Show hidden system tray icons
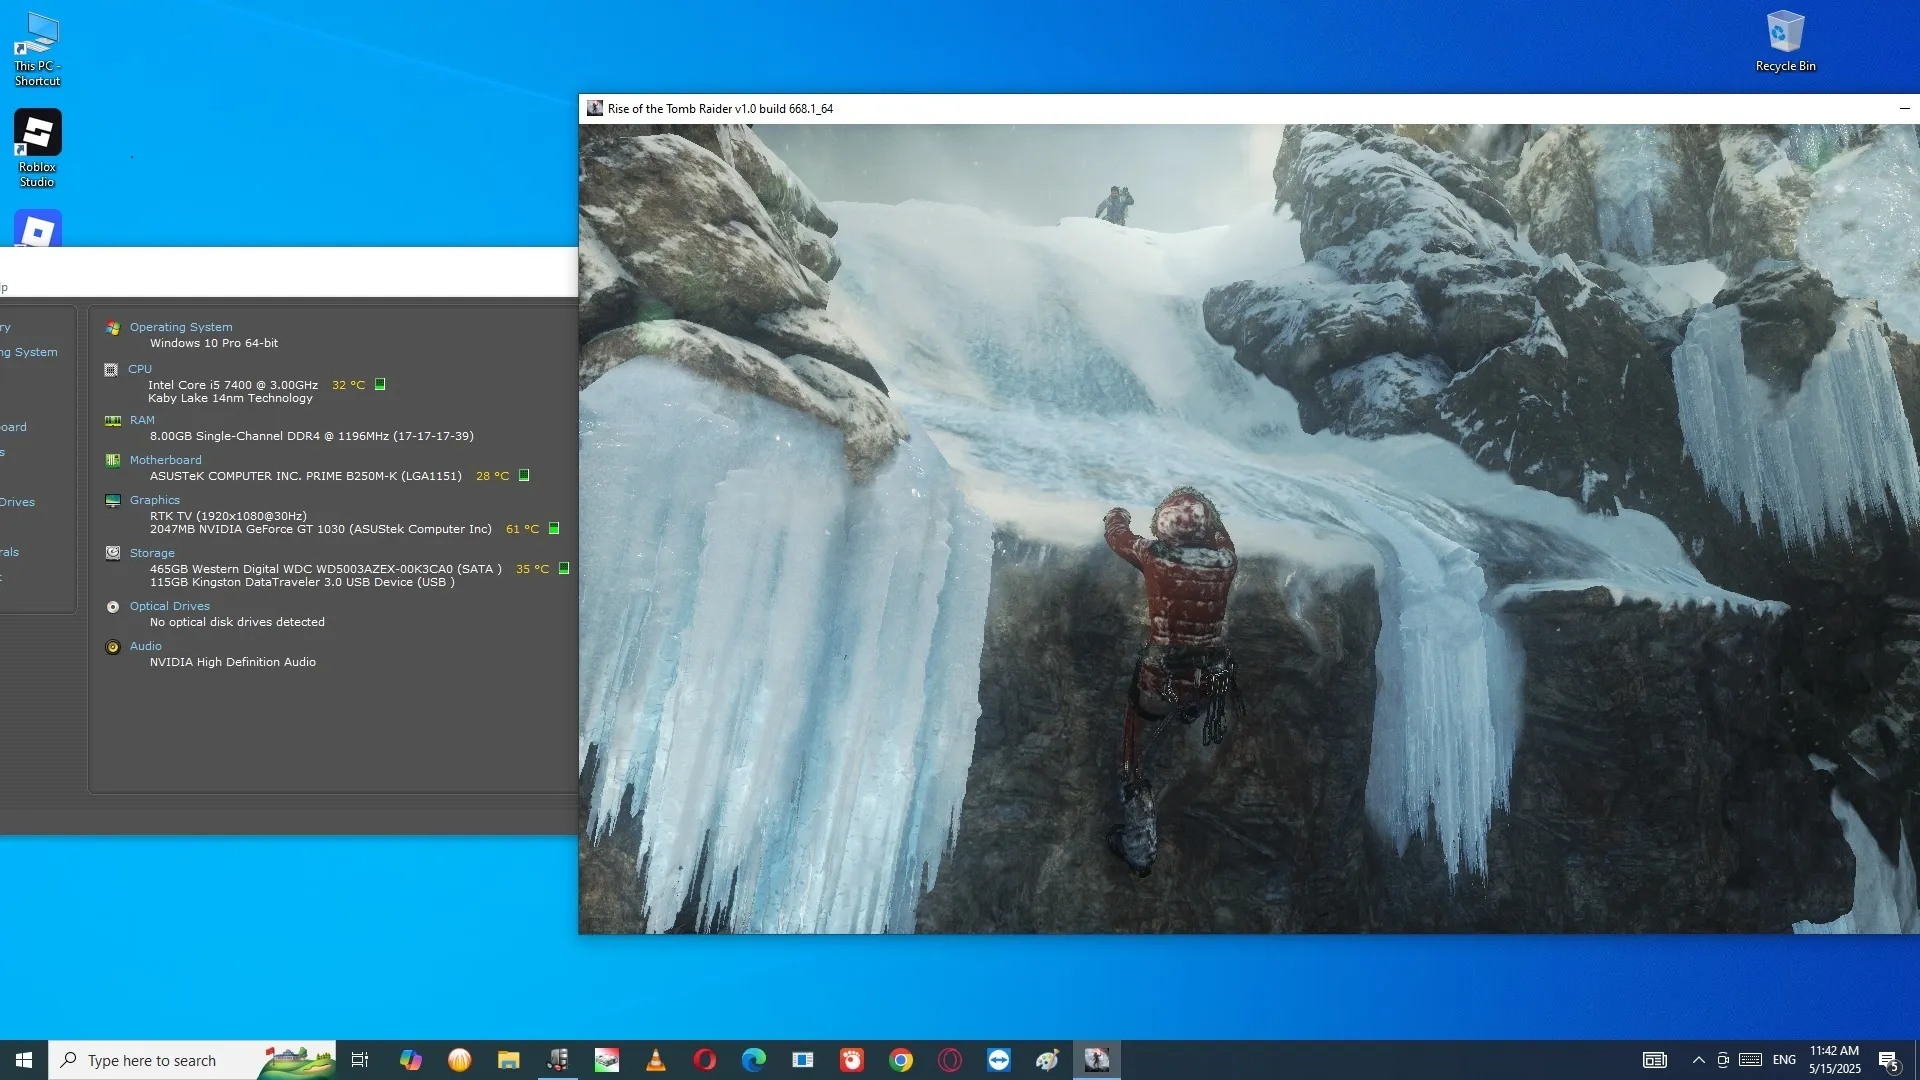The image size is (1920, 1080). click(1698, 1060)
